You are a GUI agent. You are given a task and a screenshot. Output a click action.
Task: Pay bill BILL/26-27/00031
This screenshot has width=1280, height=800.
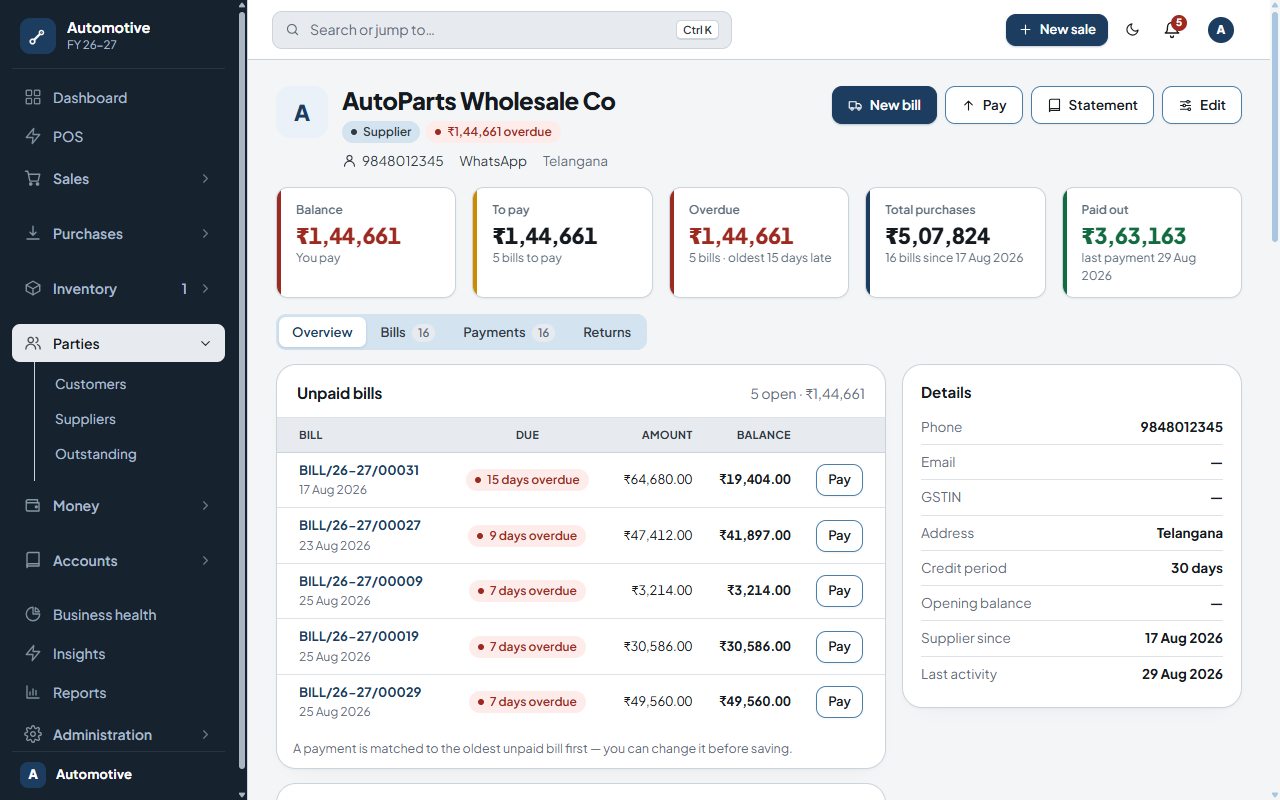coord(839,480)
